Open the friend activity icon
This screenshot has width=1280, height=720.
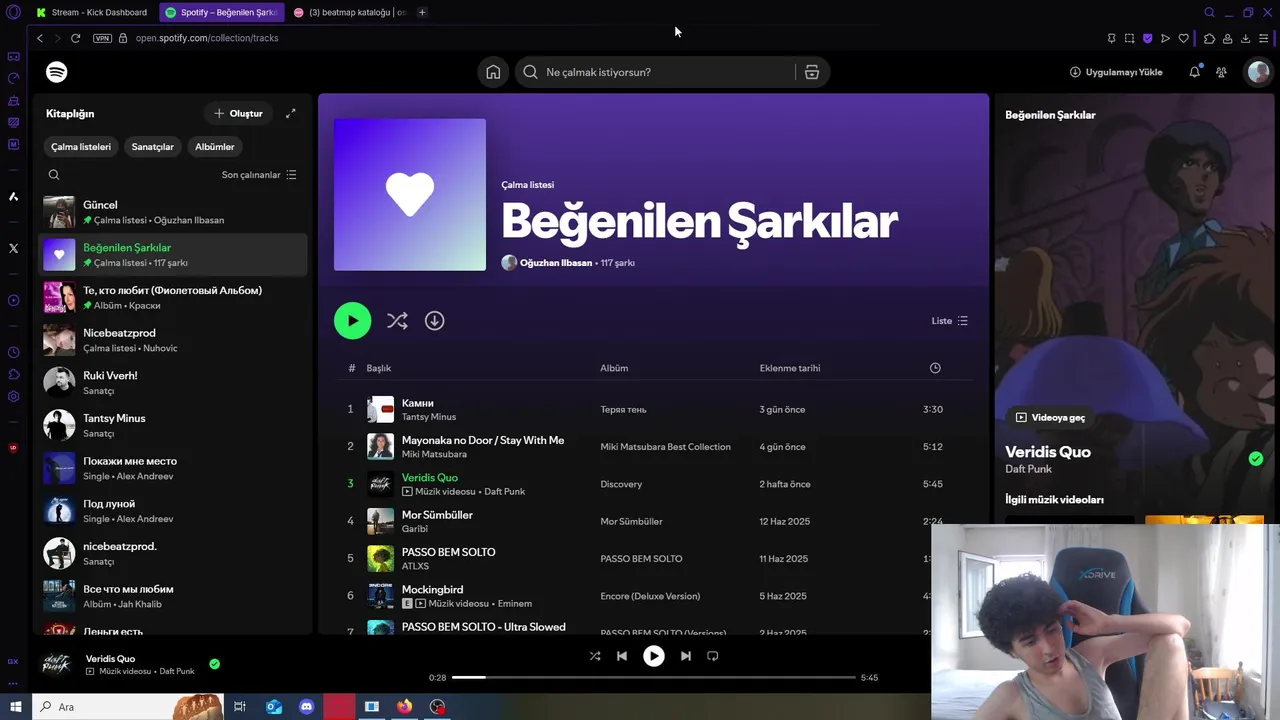click(x=1221, y=72)
